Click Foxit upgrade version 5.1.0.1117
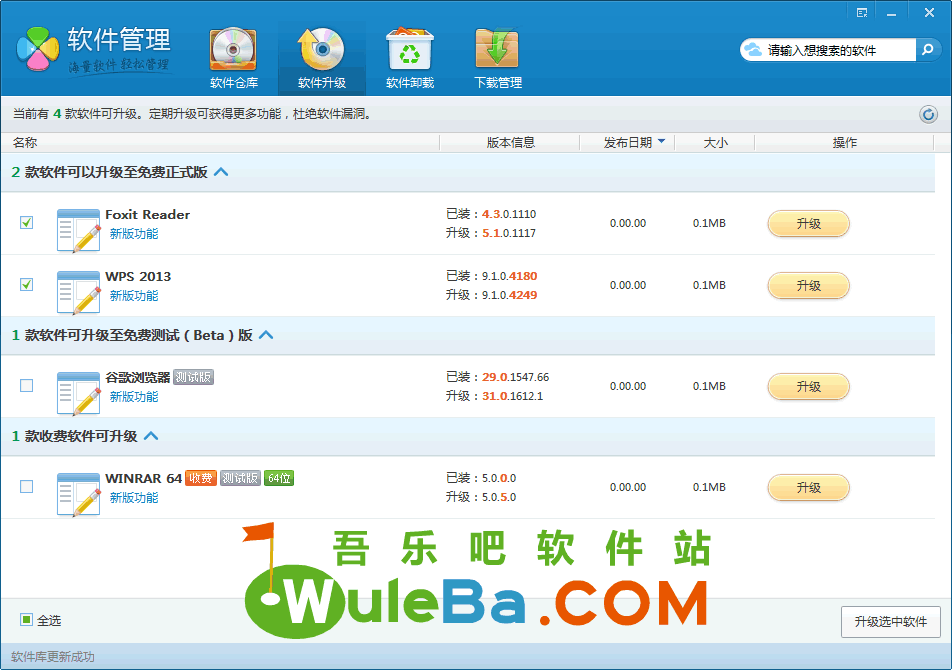 tap(509, 233)
